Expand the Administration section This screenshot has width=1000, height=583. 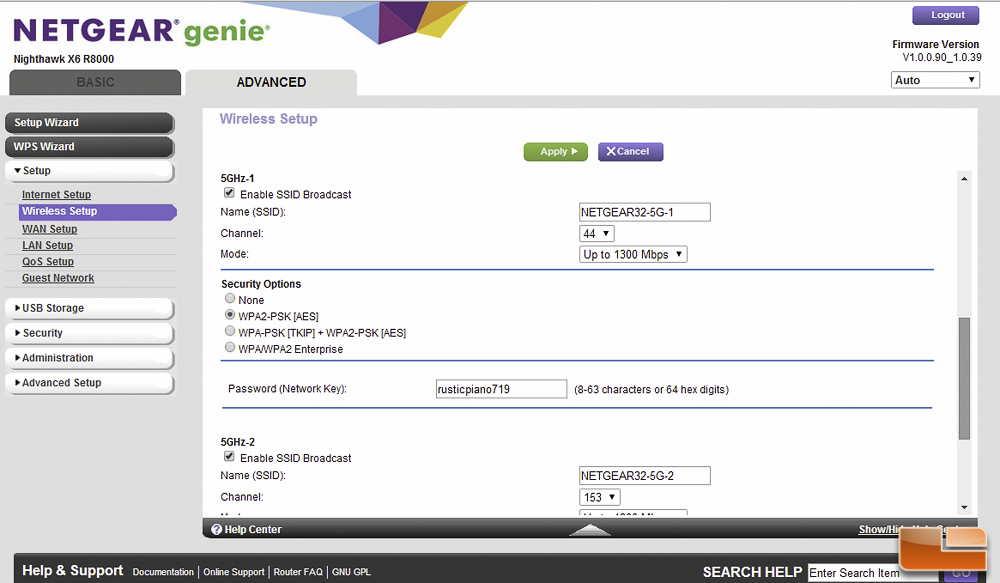coord(89,358)
